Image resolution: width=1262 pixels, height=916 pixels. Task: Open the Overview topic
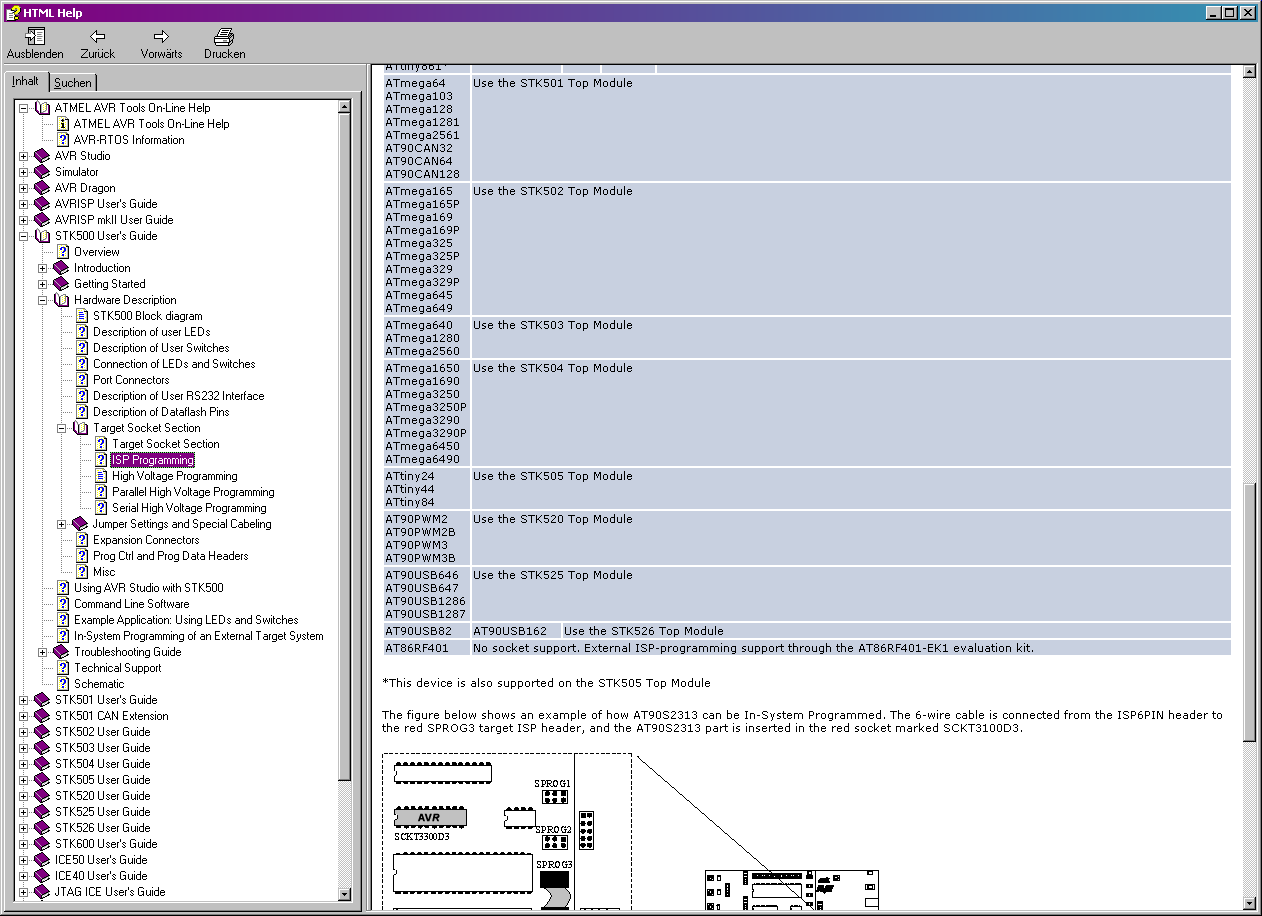point(97,252)
